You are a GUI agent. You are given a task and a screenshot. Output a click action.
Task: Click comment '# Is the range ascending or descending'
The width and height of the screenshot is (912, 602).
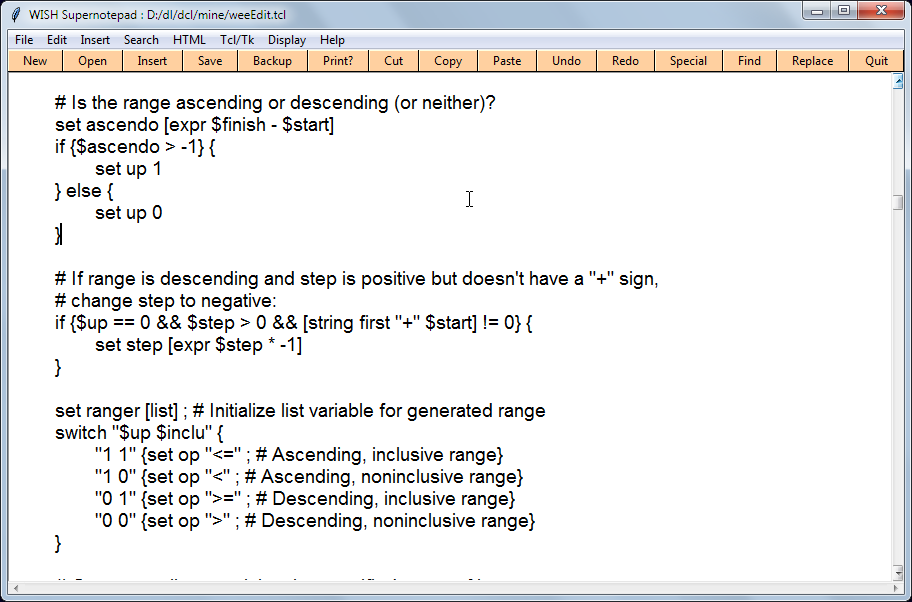[275, 103]
